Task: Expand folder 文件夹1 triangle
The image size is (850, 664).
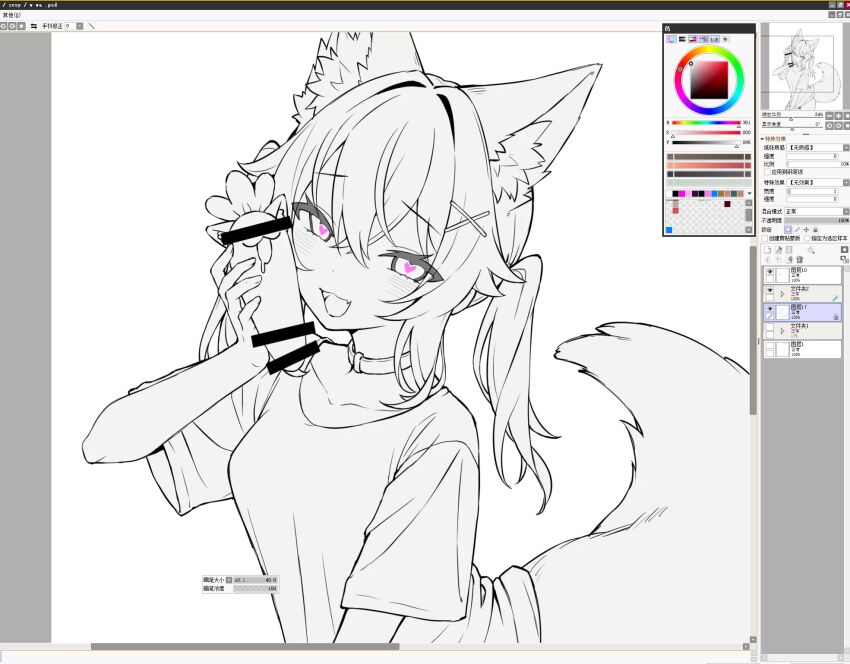Action: point(782,331)
